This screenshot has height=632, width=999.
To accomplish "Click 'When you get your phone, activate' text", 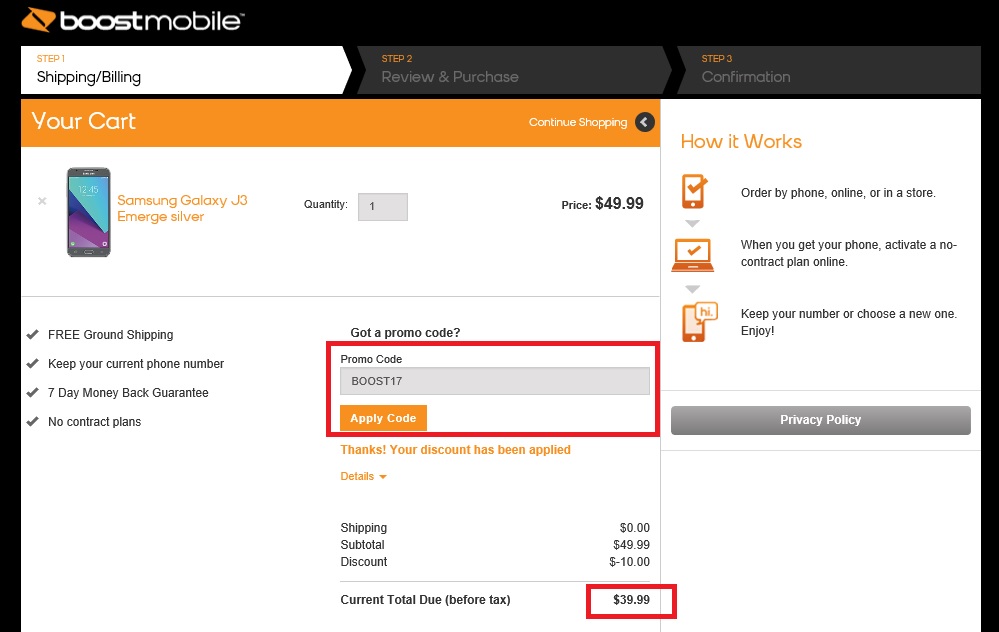I will click(849, 253).
